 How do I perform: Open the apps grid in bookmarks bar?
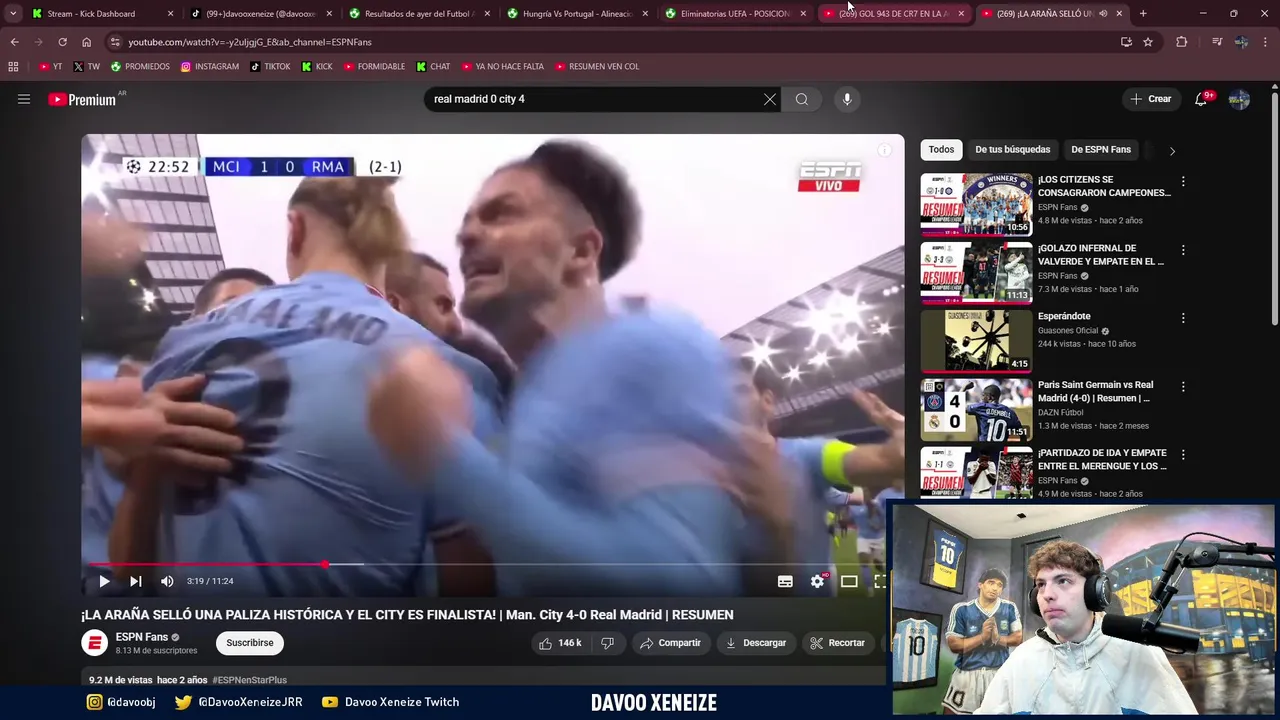(13, 66)
